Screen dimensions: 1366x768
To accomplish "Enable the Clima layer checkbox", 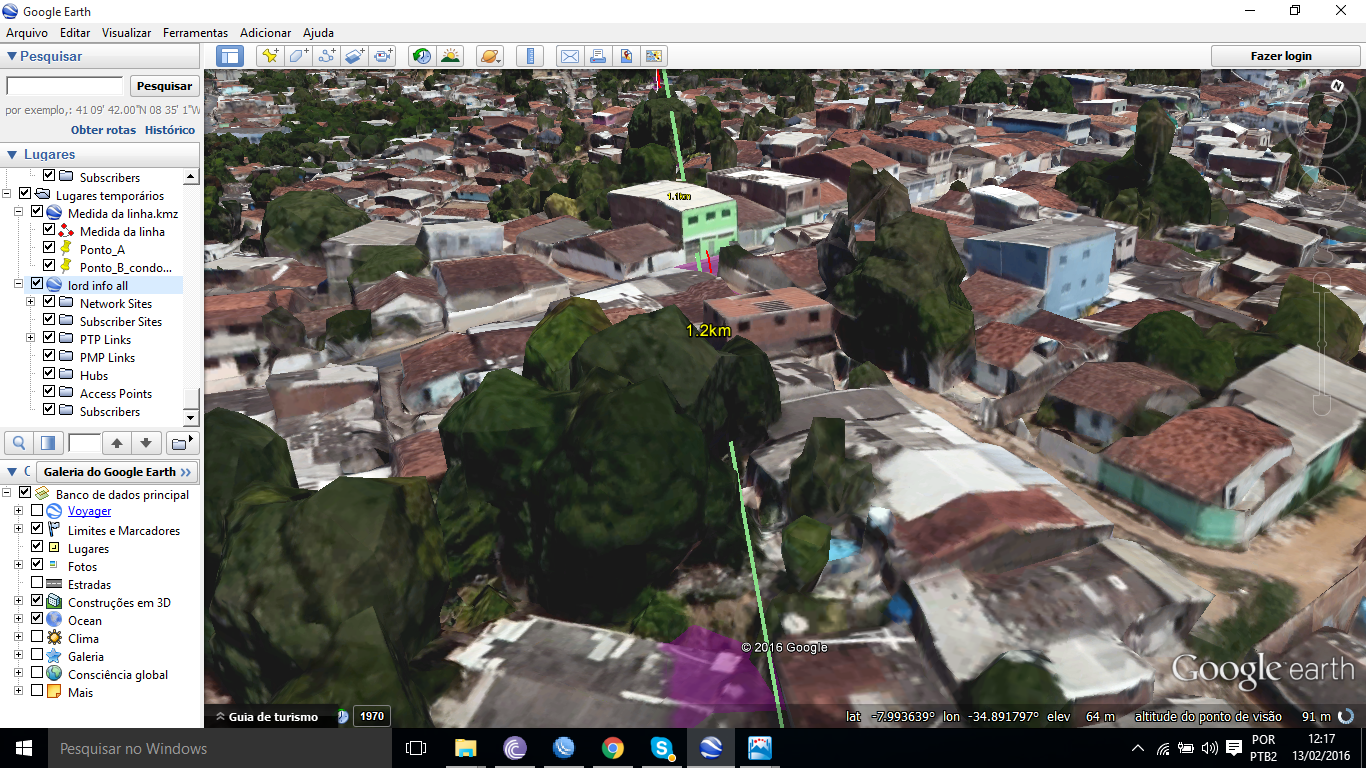I will pos(37,637).
